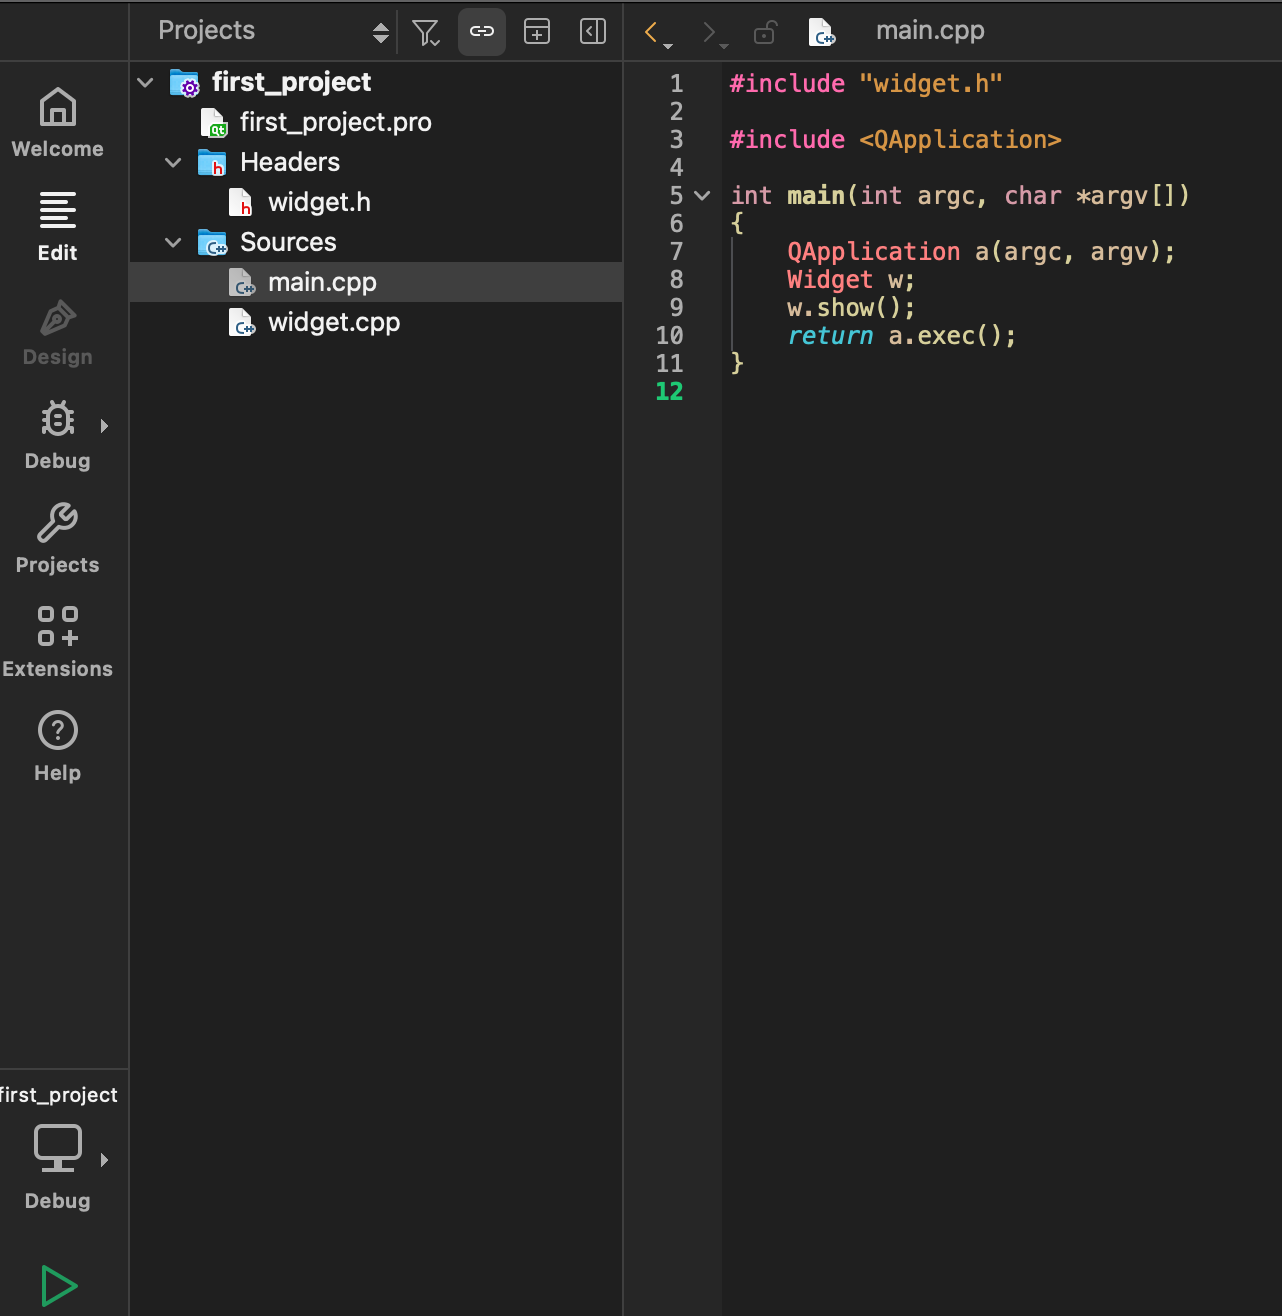Screen dimensions: 1282x1316
Task: Fold the main function at line 5
Action: [702, 196]
